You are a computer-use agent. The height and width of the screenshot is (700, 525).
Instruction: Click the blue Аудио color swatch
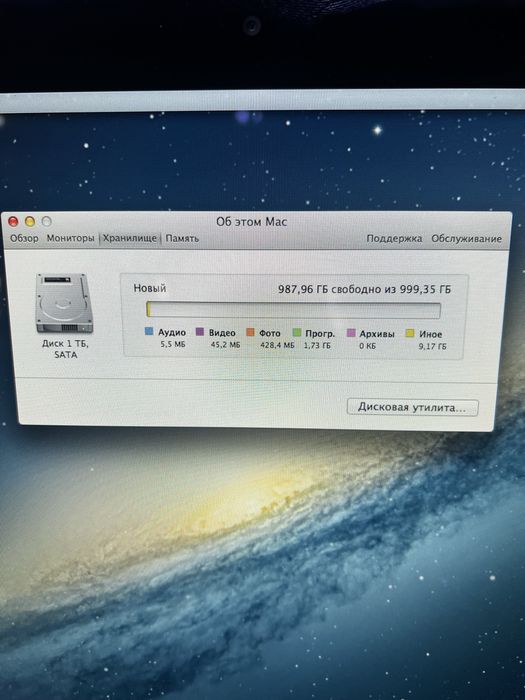(149, 332)
